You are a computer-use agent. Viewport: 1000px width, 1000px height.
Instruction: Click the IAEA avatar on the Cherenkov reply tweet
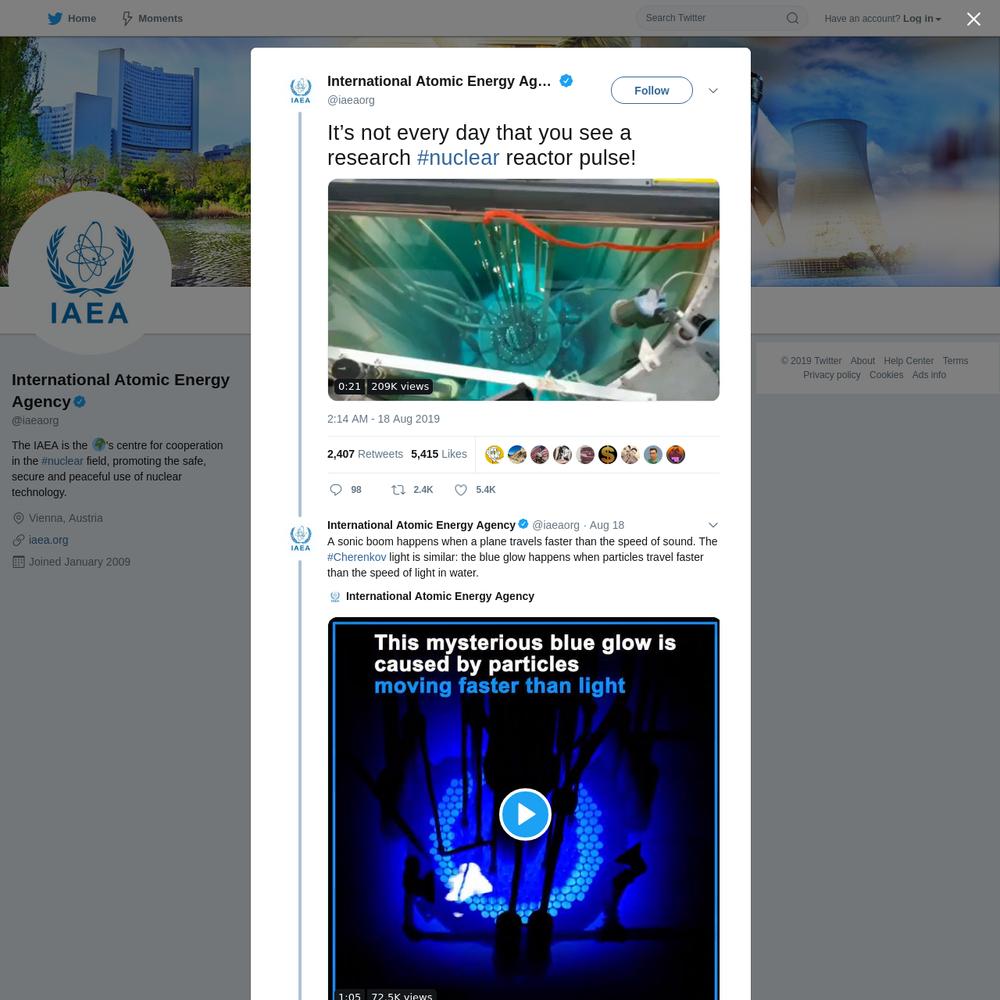[x=300, y=538]
